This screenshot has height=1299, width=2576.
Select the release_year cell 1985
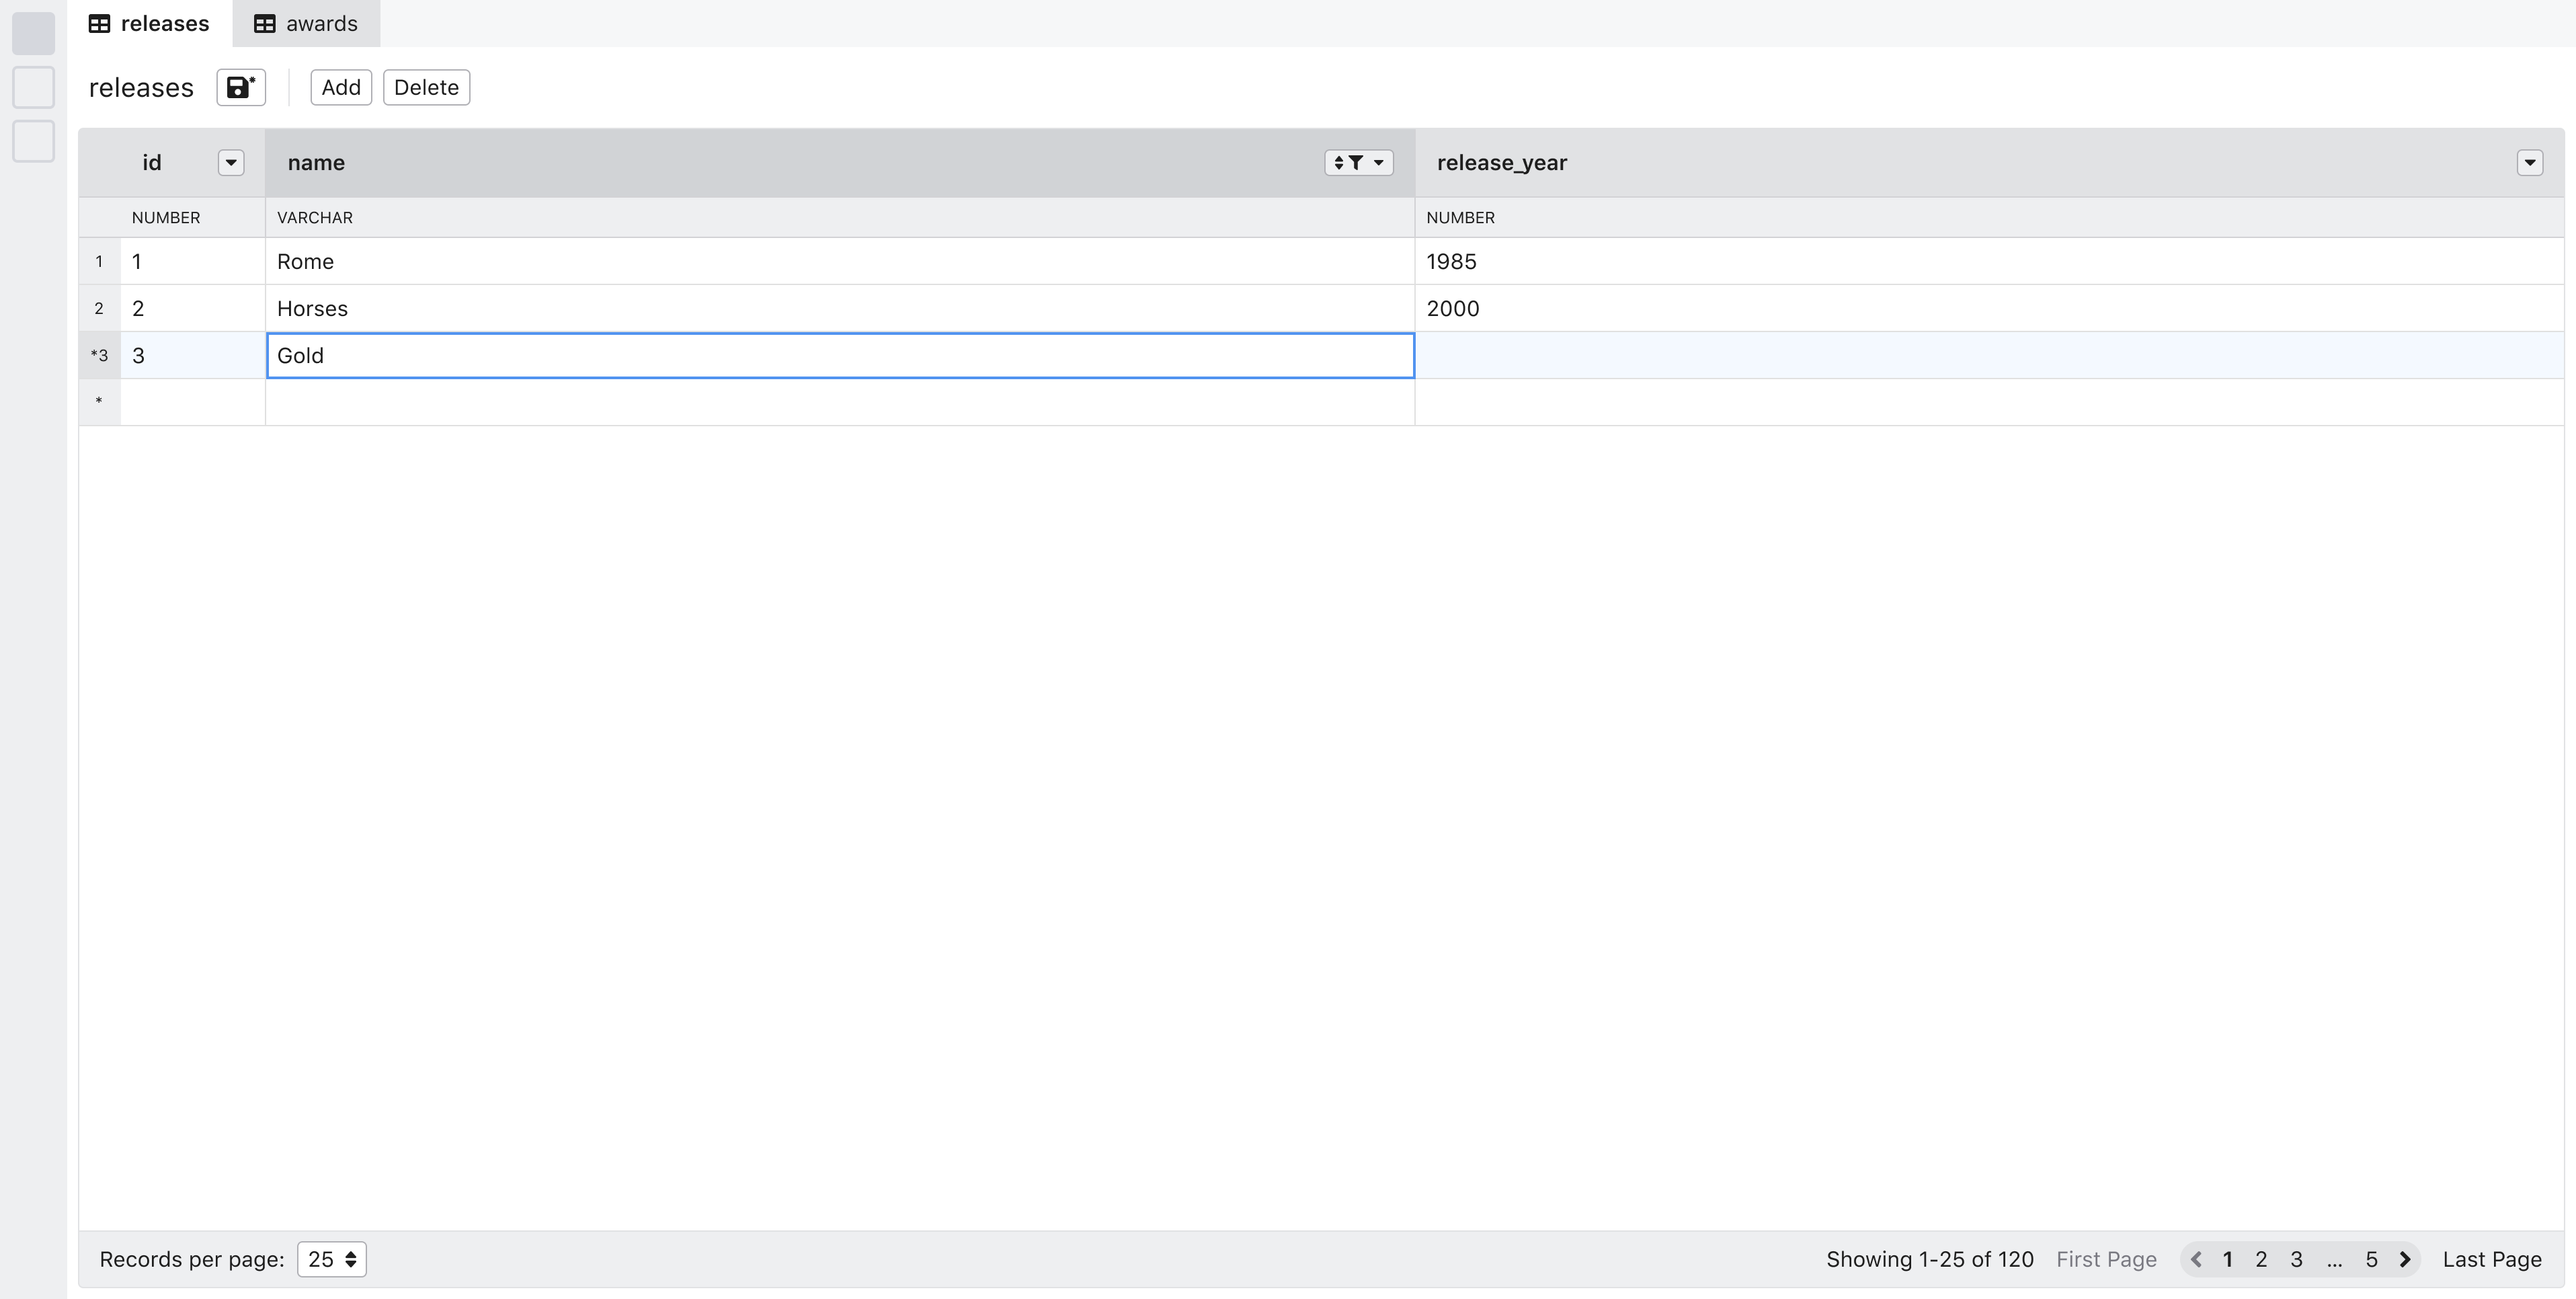pyautogui.click(x=1990, y=261)
